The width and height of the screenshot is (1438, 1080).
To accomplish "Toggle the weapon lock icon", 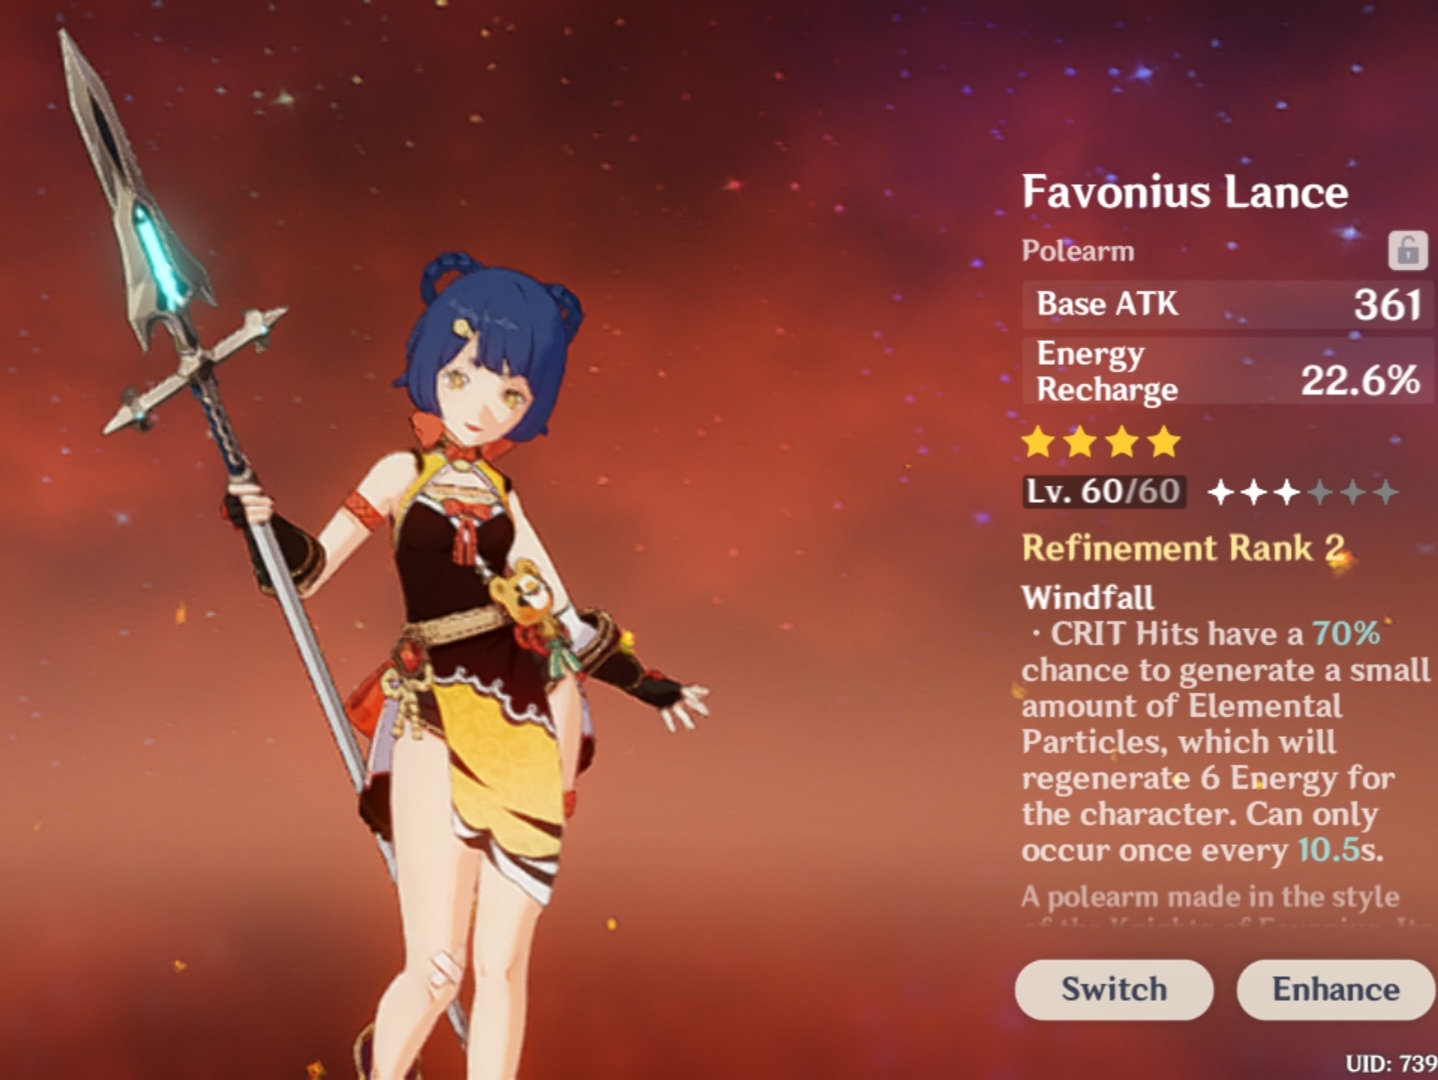I will coord(1407,250).
